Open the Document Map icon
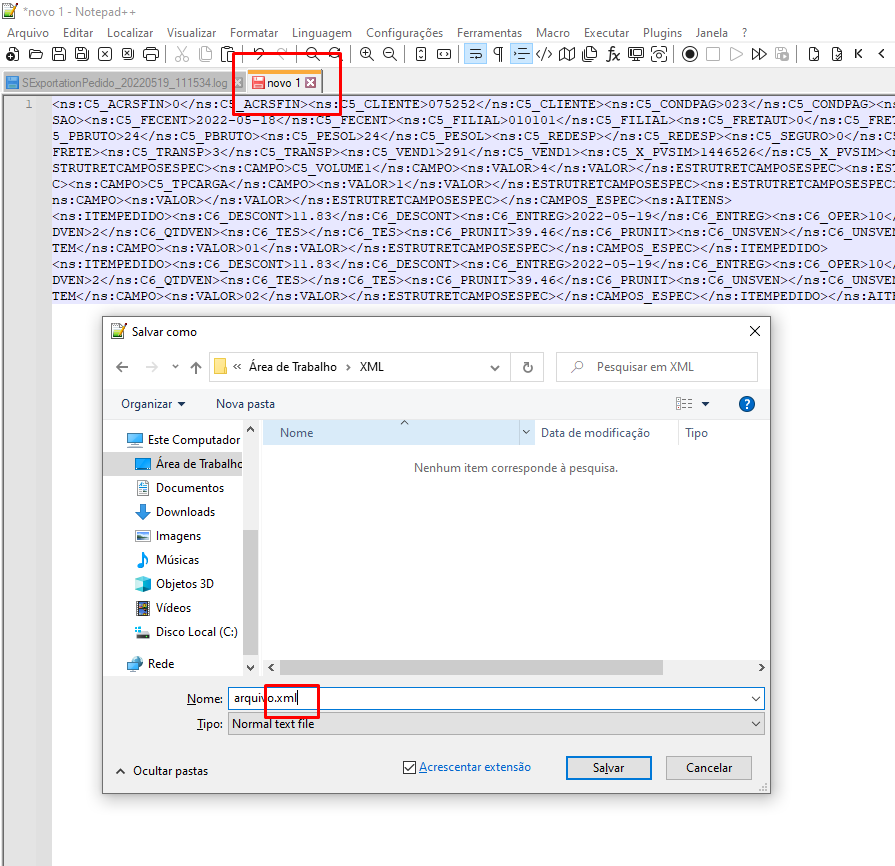 (x=567, y=54)
